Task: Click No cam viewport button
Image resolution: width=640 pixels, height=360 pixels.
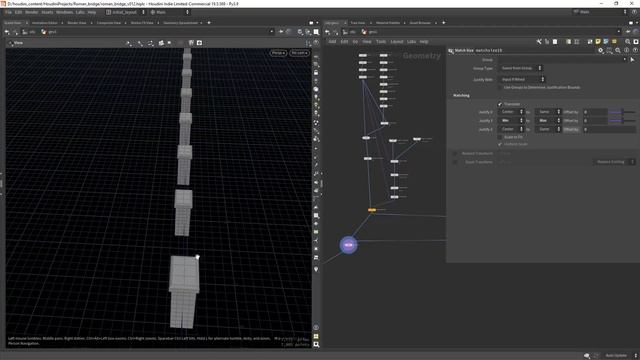Action: coord(299,53)
